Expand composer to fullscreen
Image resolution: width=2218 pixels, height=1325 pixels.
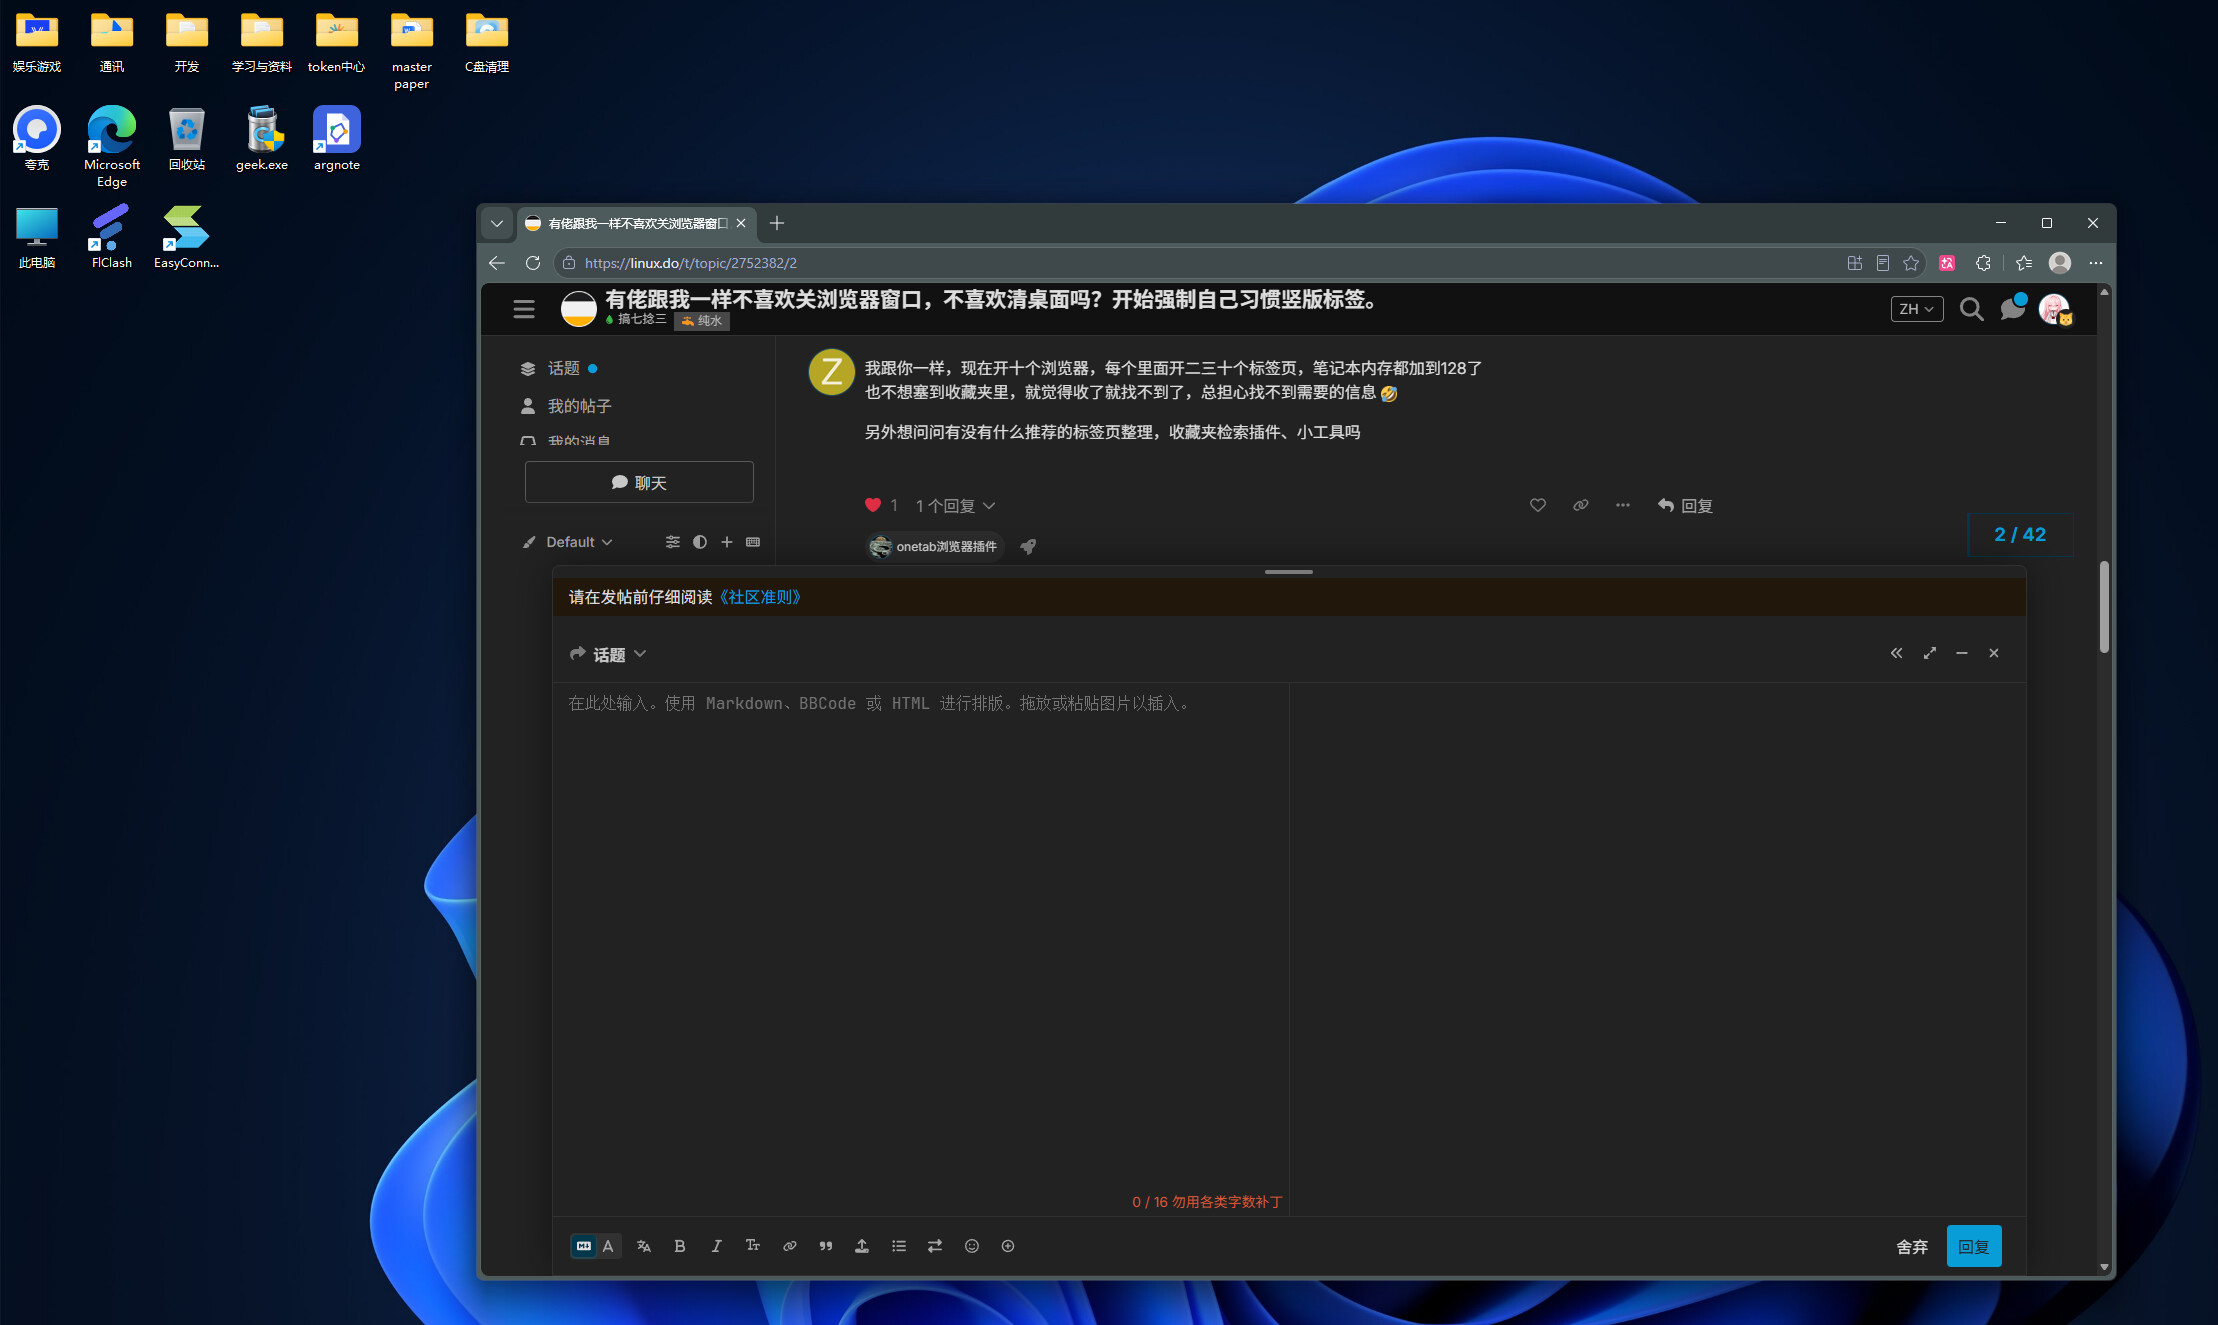[1930, 653]
